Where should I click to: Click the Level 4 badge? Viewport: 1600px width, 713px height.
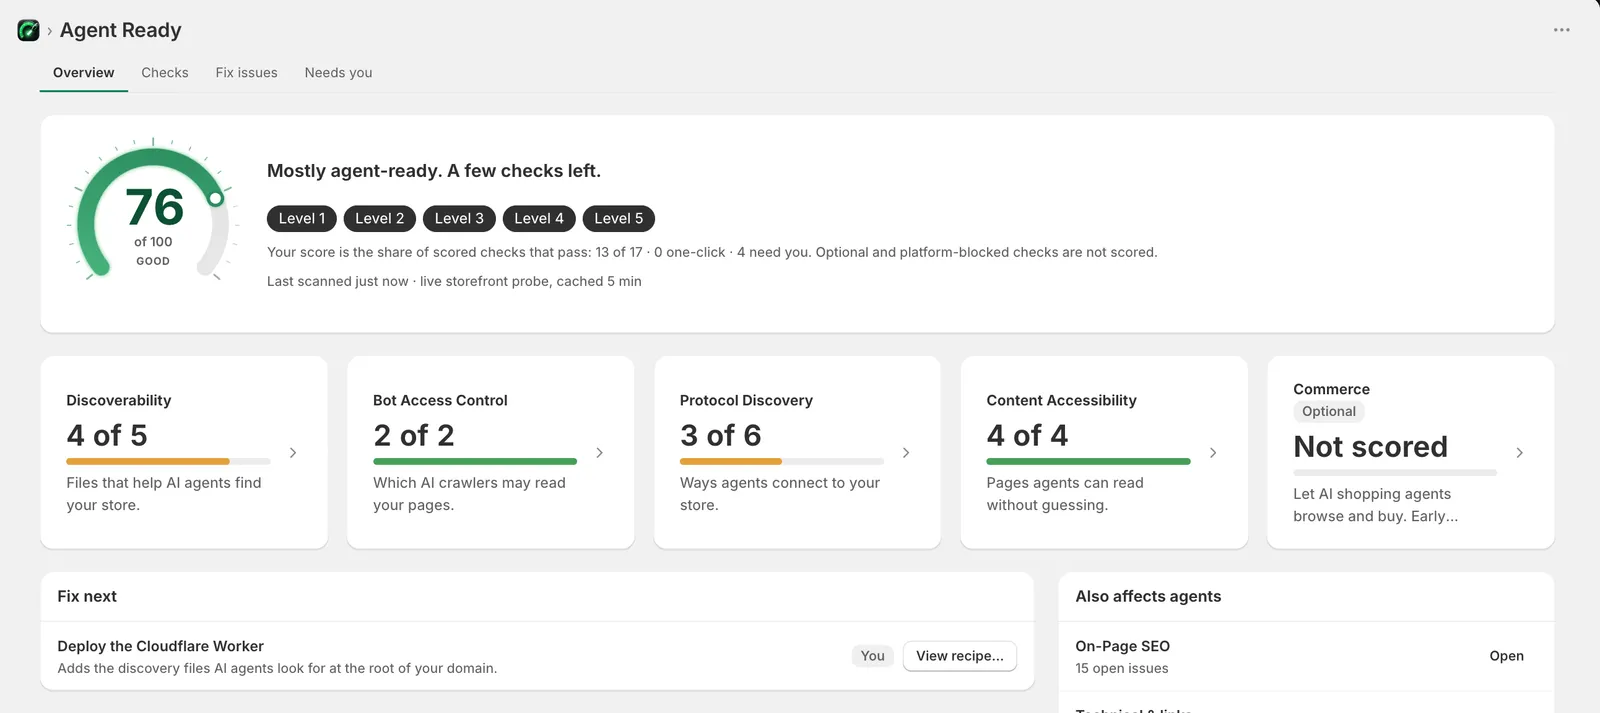(539, 218)
